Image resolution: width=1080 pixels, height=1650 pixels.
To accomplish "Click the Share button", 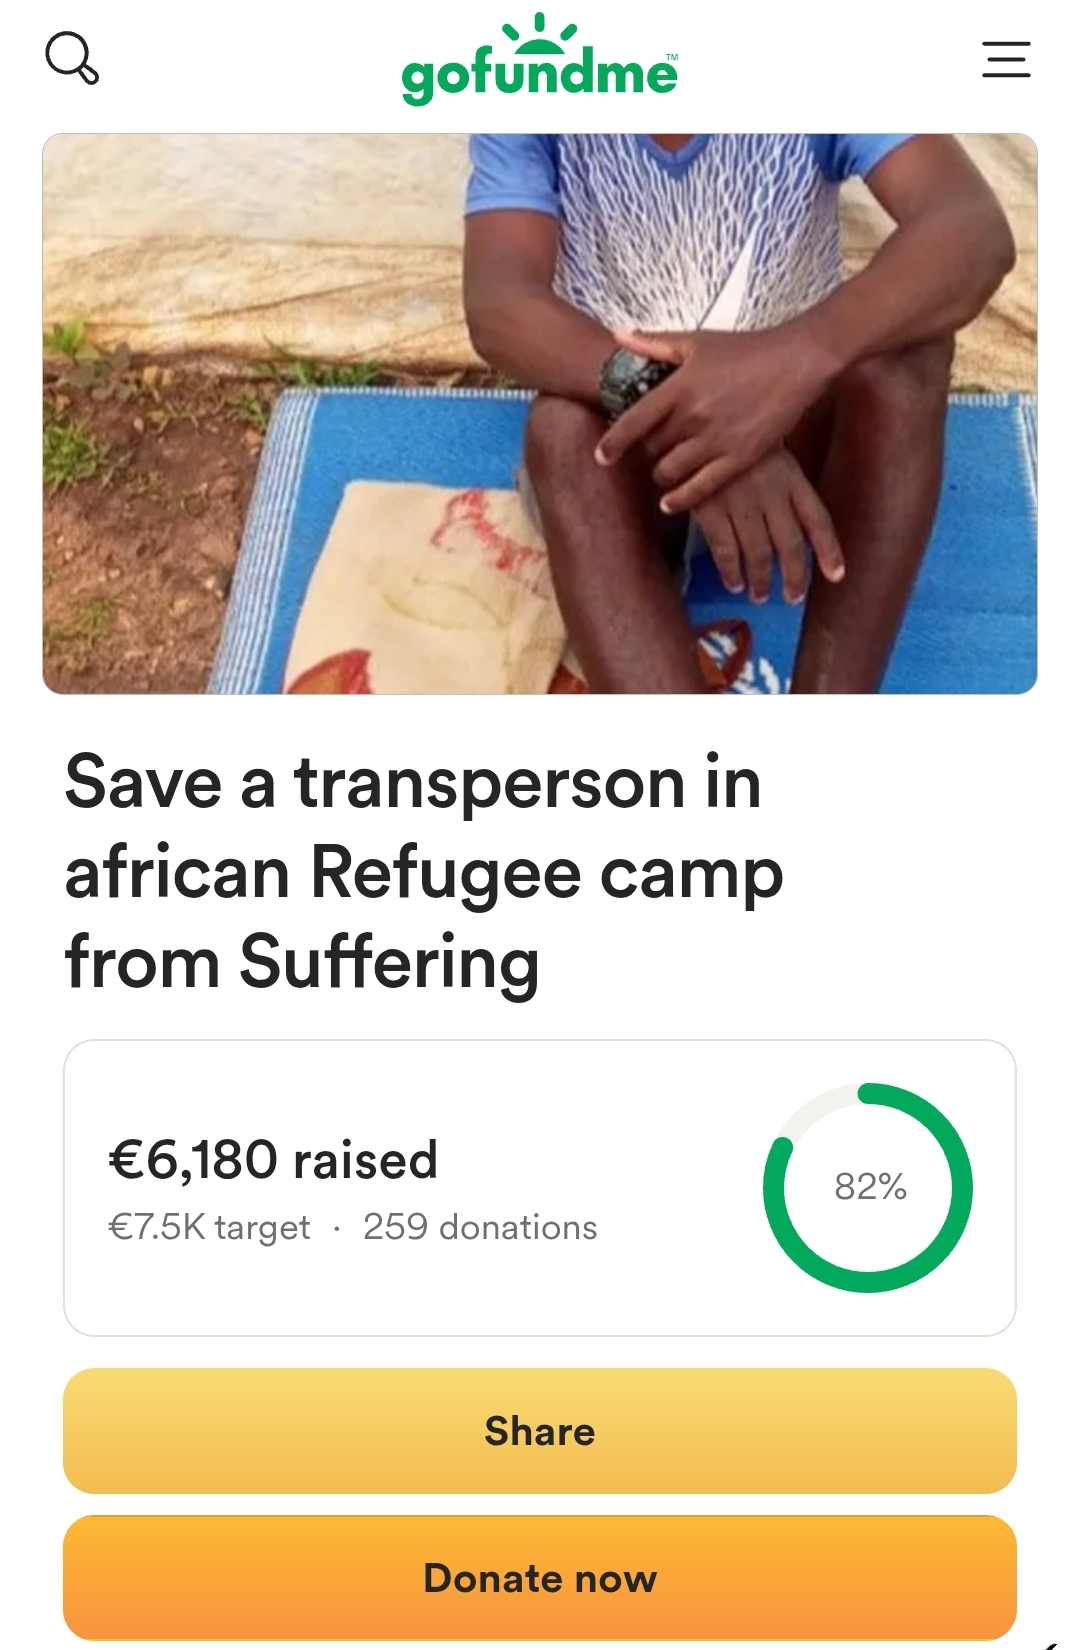I will (x=540, y=1431).
